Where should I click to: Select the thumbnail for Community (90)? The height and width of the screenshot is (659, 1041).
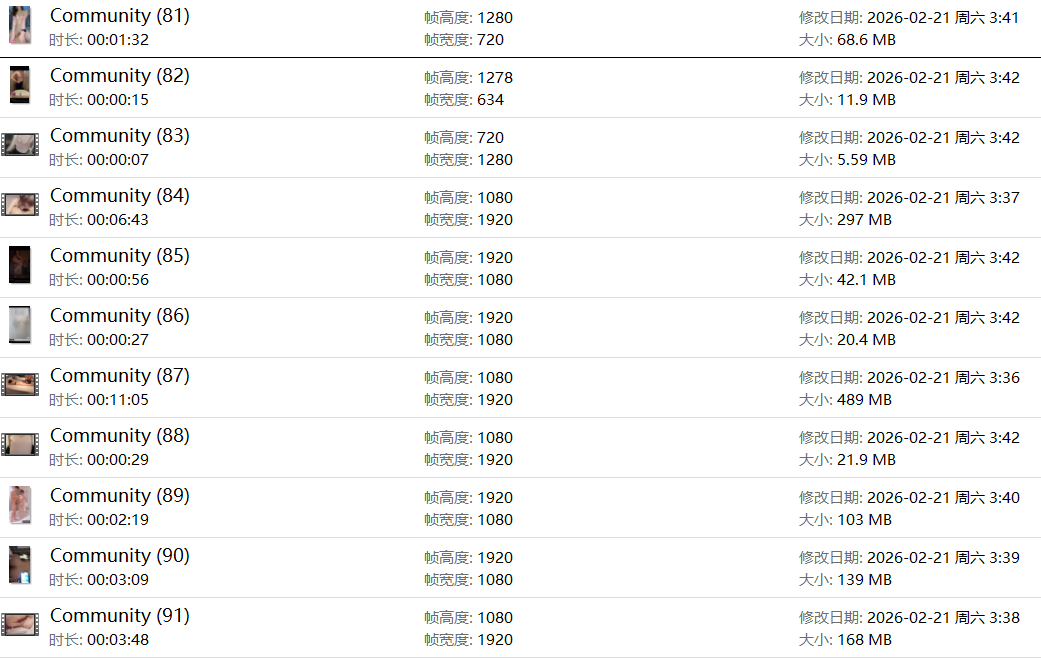[x=20, y=565]
